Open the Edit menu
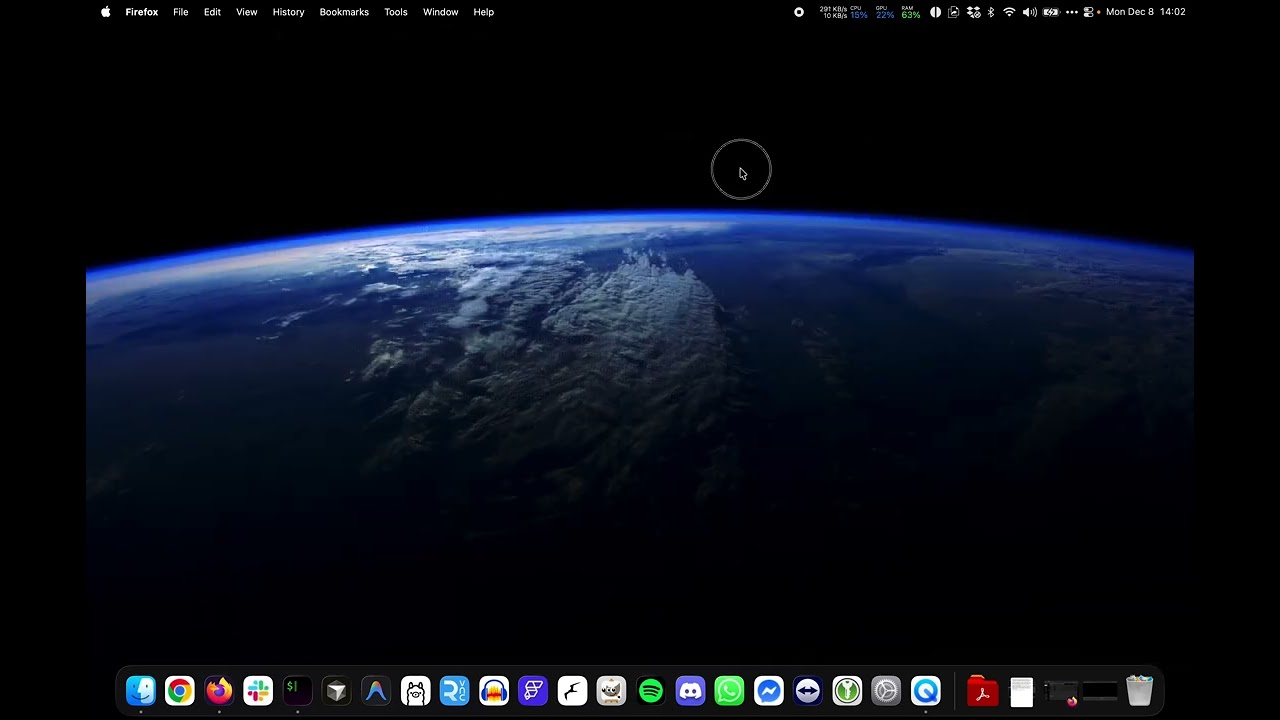This screenshot has width=1280, height=720. 212,12
